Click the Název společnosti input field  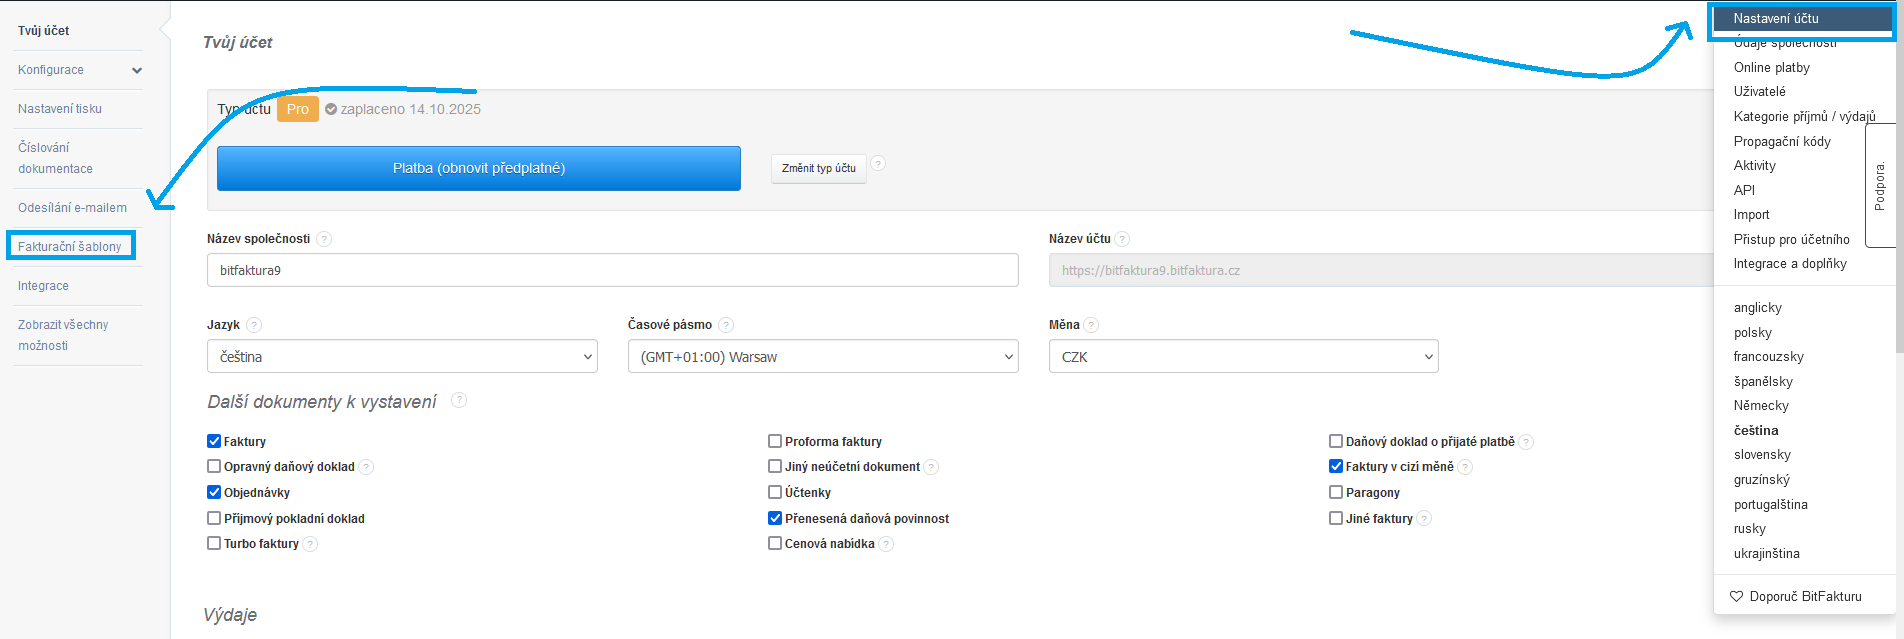click(612, 270)
